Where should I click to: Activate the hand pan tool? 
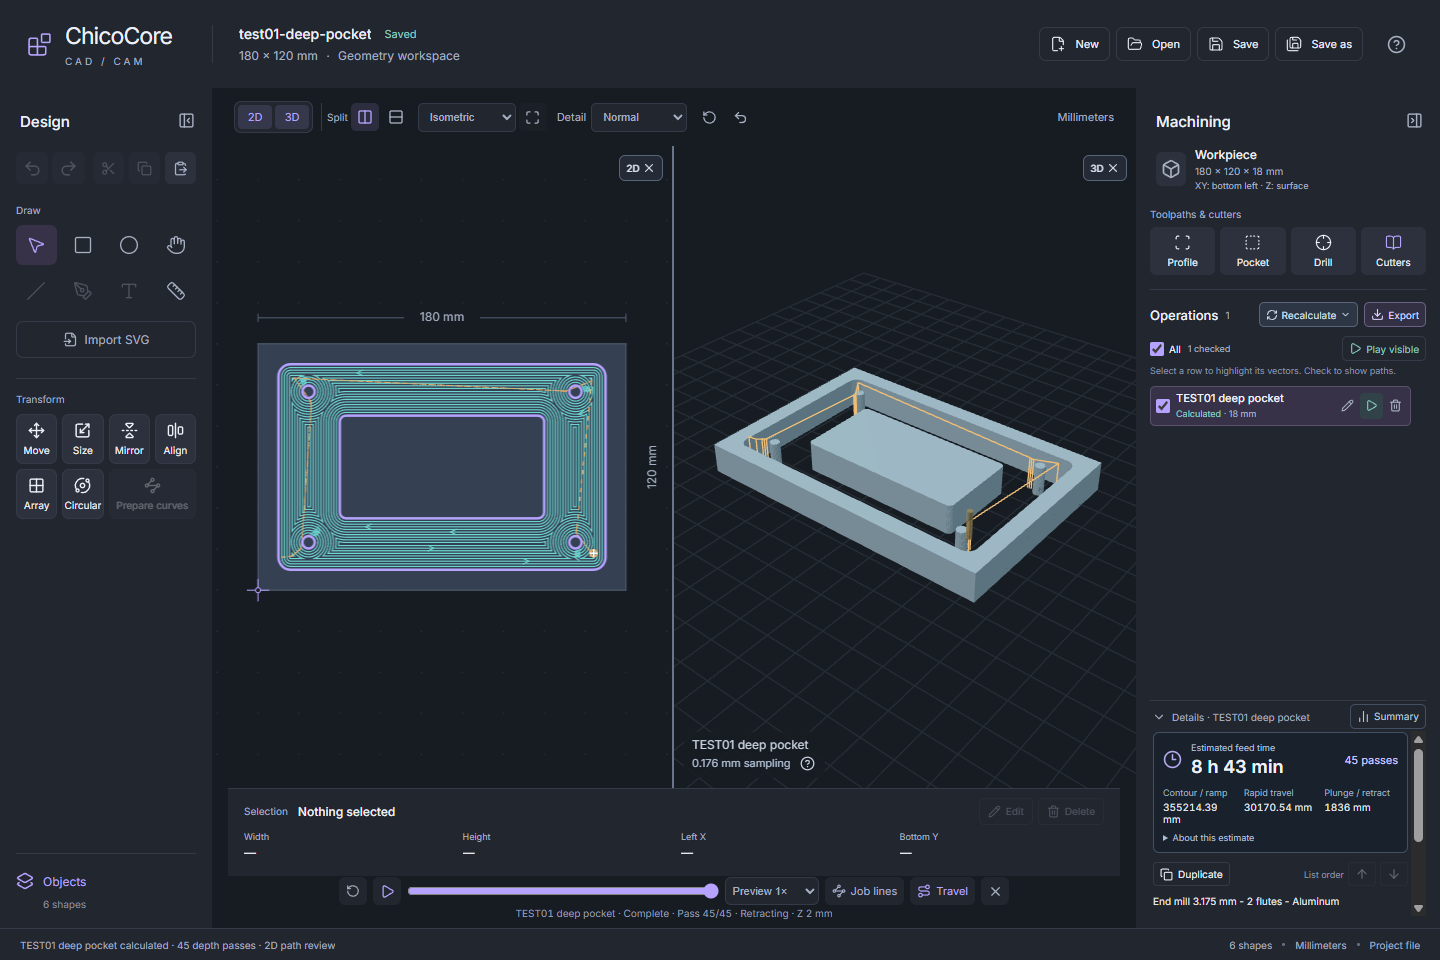coord(176,245)
